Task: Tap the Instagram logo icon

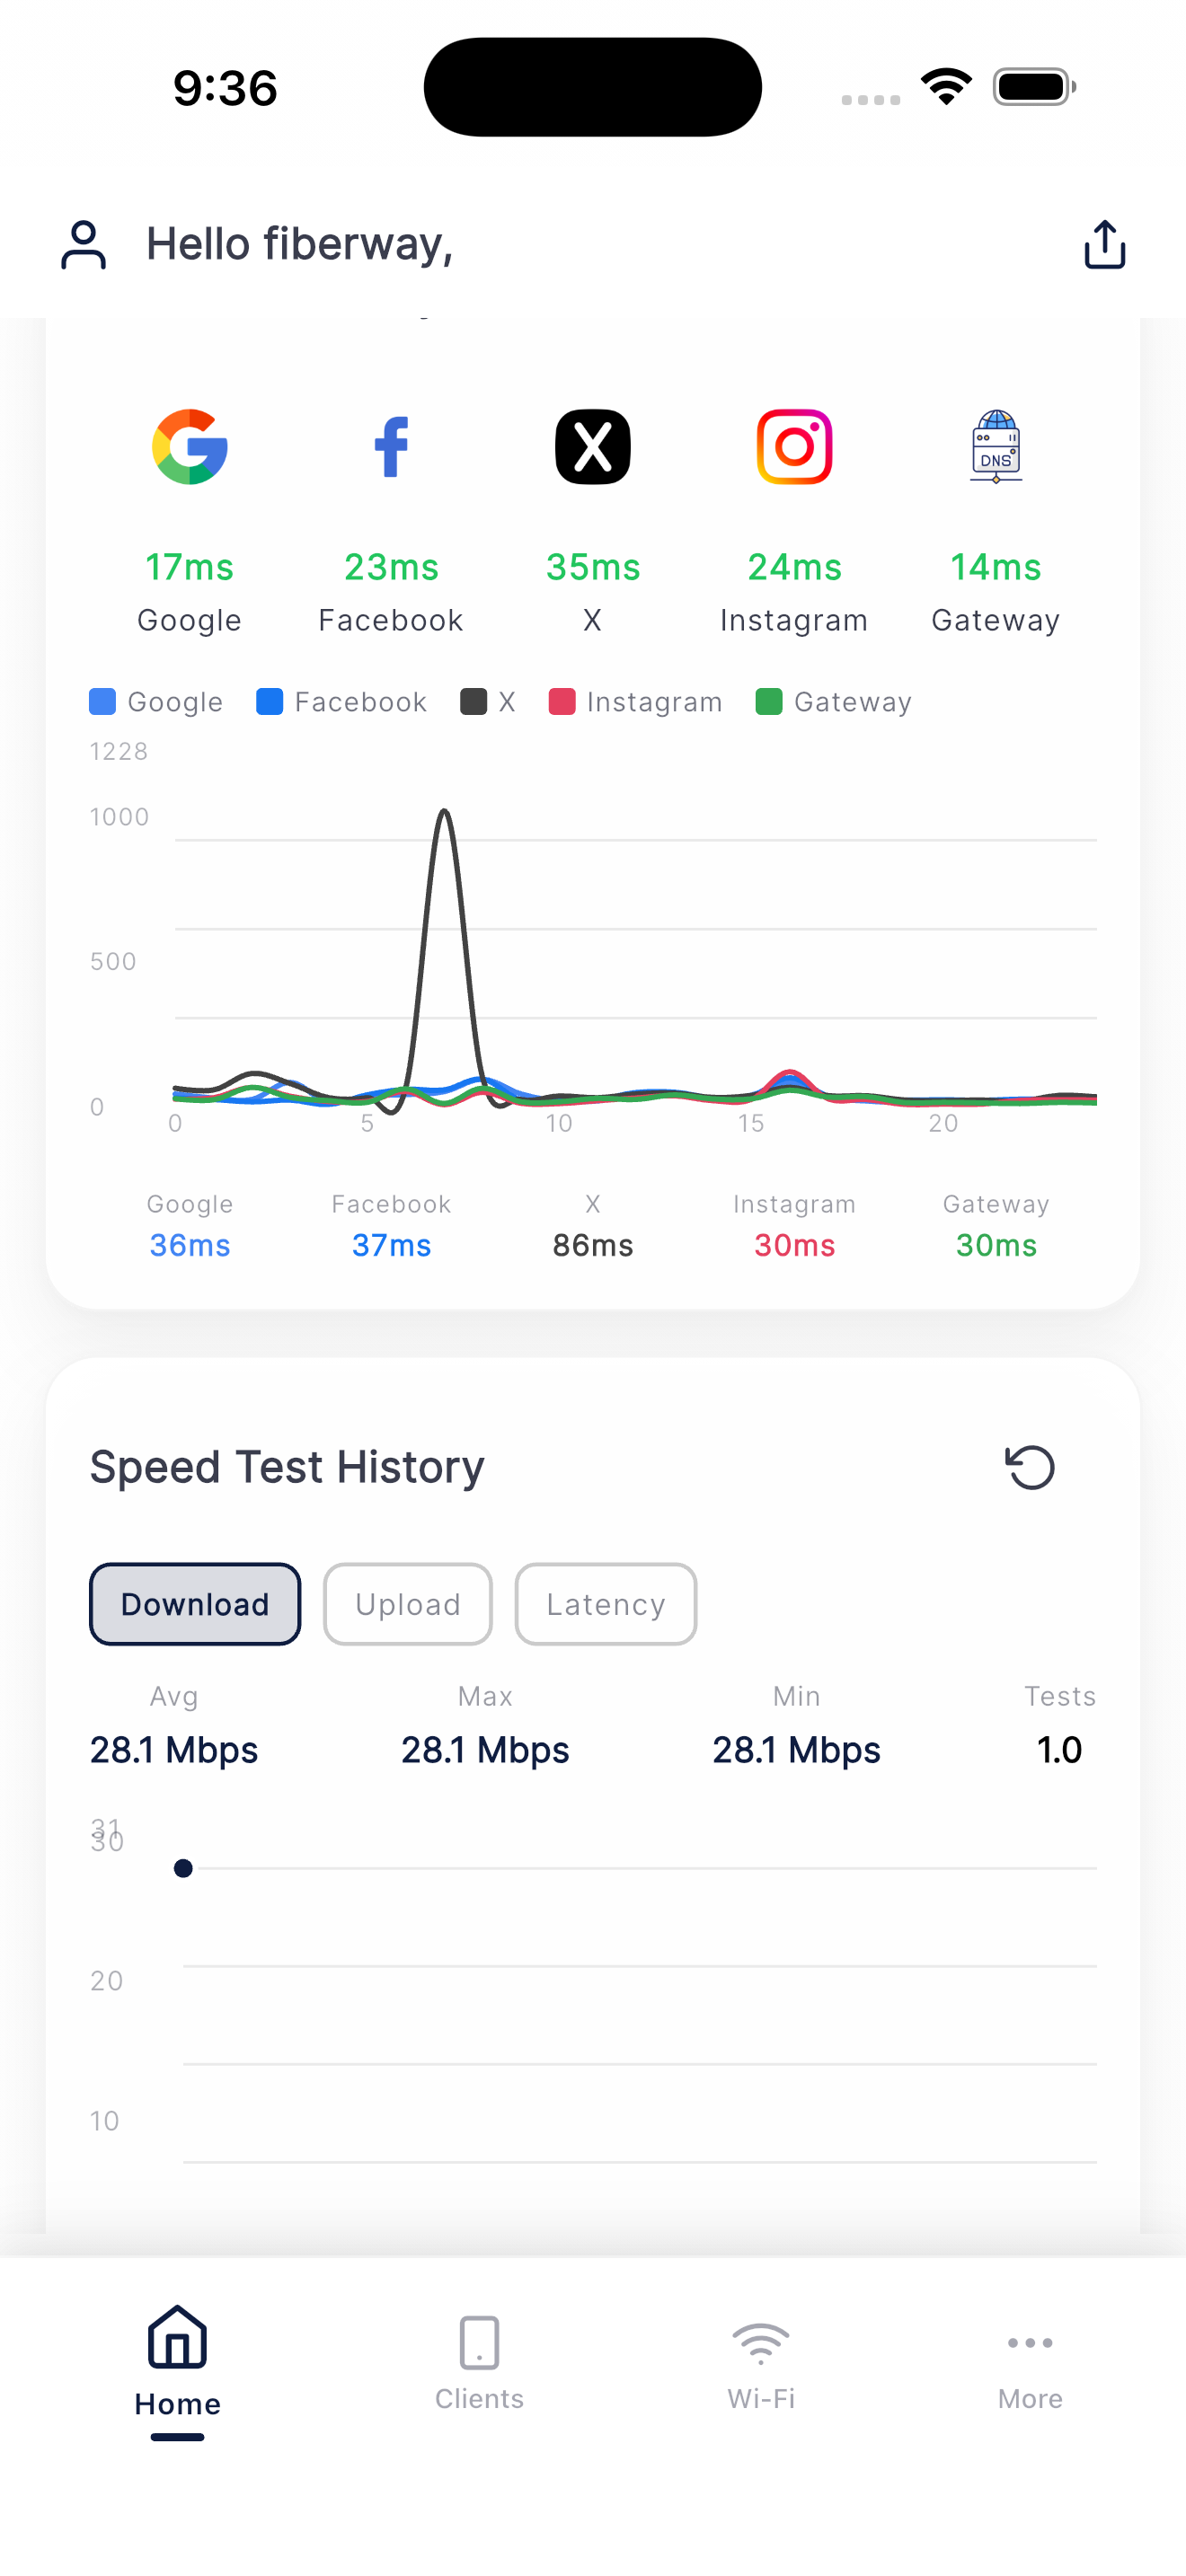Action: coord(794,447)
